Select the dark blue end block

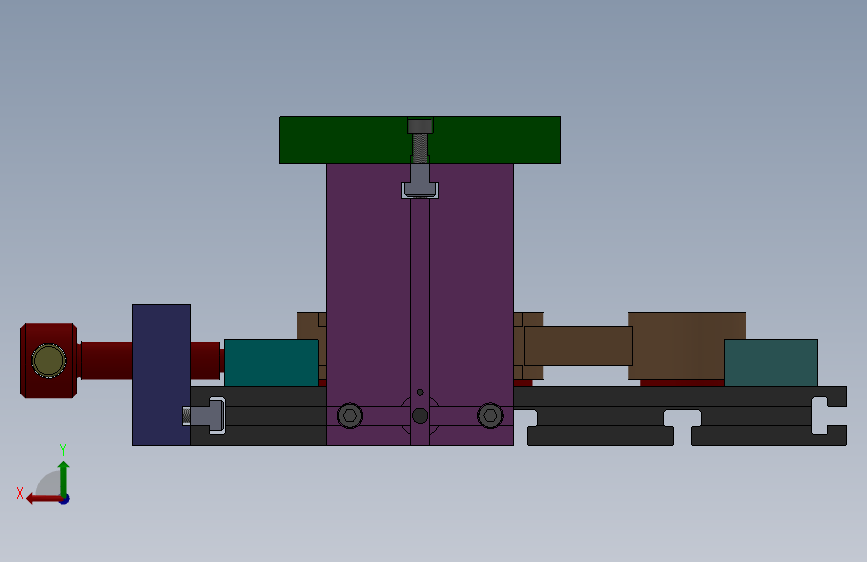tap(161, 374)
